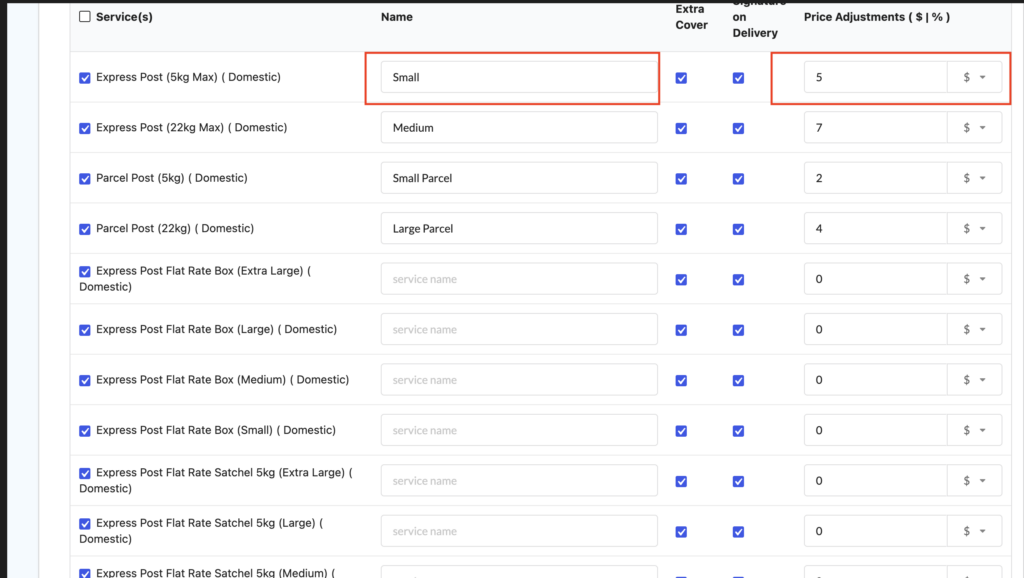Toggle Extra Cover for Express Post (5kg Max)
Image resolution: width=1024 pixels, height=578 pixels.
click(x=681, y=78)
